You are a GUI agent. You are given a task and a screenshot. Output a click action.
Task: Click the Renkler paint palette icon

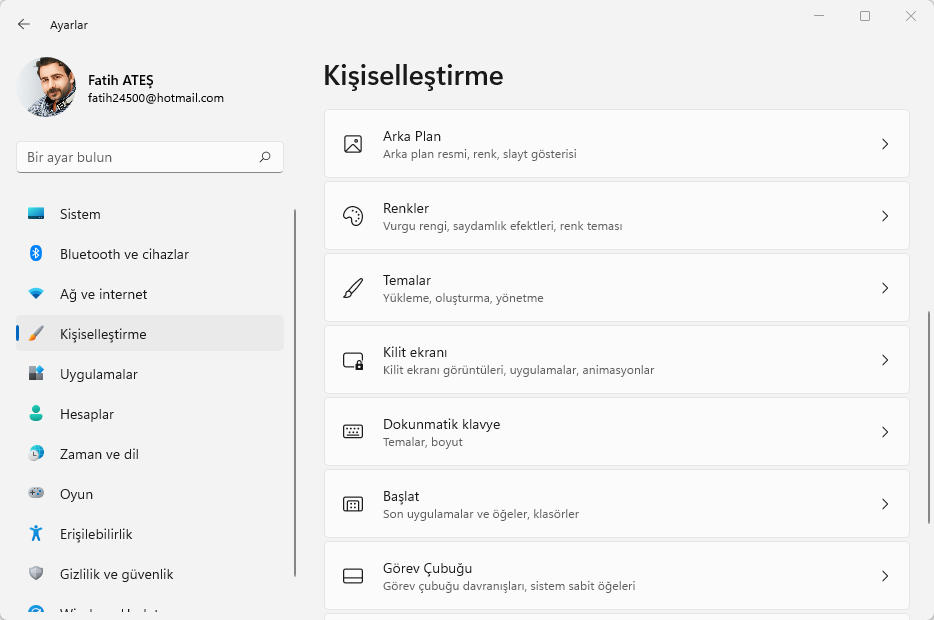[352, 215]
